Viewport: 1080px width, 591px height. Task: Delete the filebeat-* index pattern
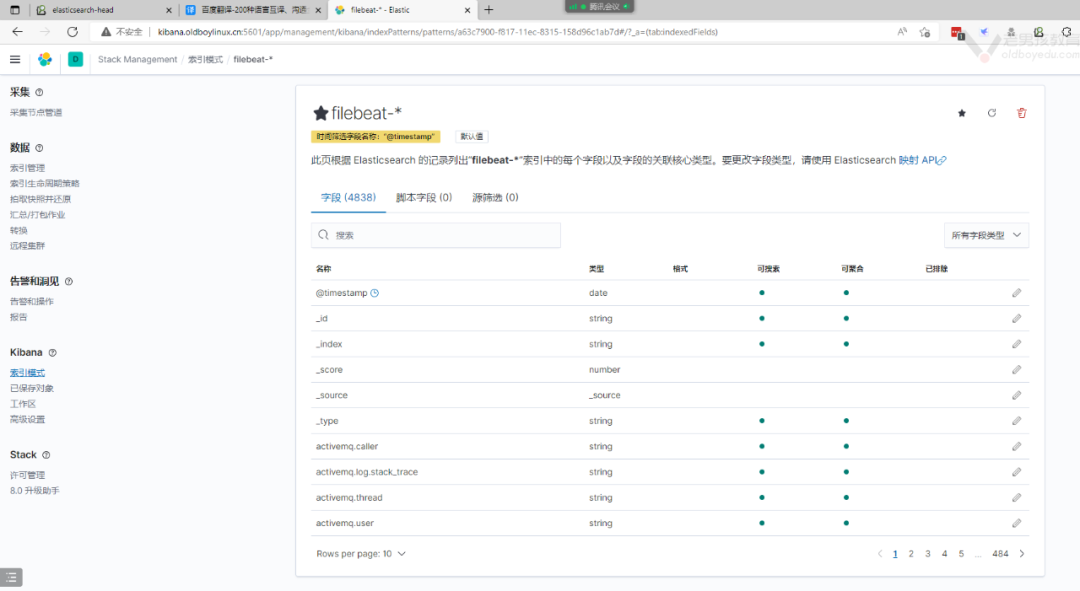1021,113
